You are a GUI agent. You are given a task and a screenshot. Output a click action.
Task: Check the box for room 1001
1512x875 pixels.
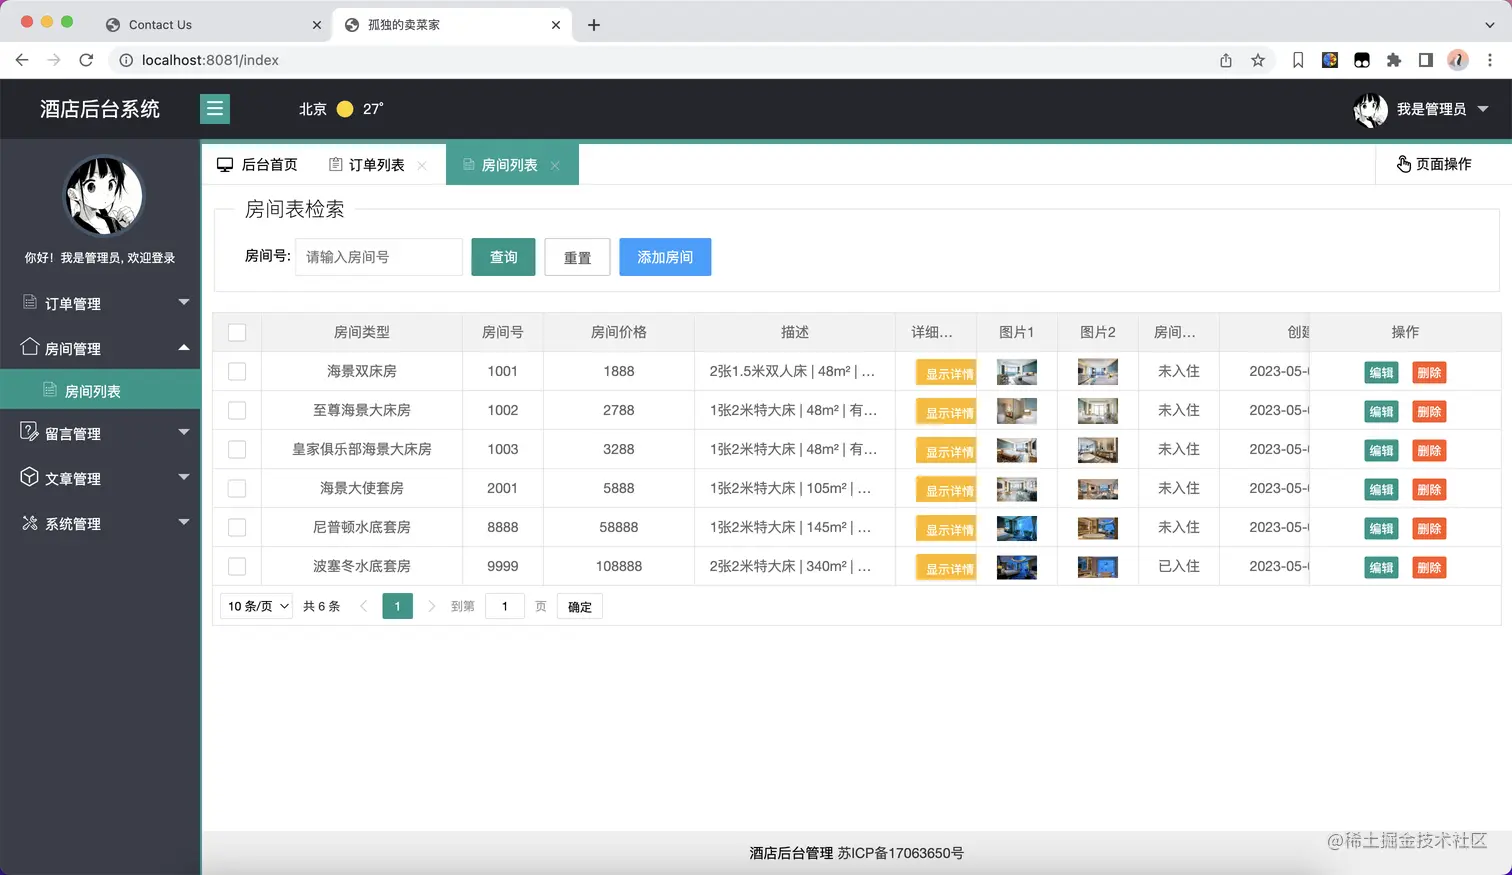tap(237, 371)
